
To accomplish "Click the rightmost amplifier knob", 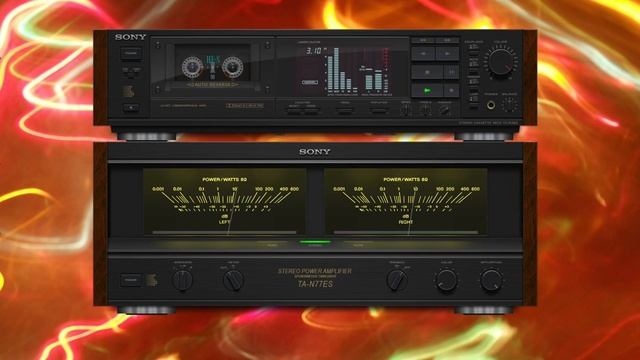I will click(x=491, y=280).
